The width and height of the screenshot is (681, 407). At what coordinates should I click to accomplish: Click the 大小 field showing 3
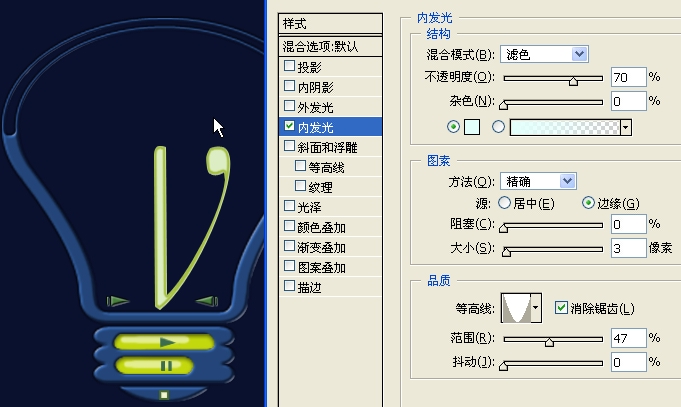[628, 248]
